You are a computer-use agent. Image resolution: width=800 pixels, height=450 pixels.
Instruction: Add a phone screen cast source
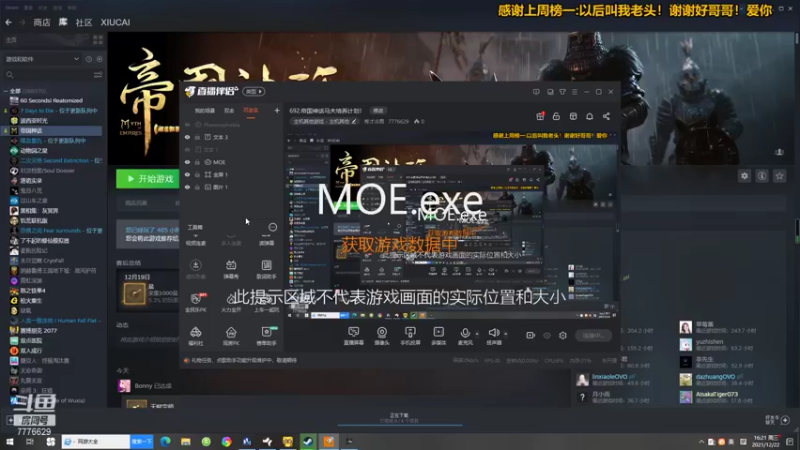pos(410,336)
